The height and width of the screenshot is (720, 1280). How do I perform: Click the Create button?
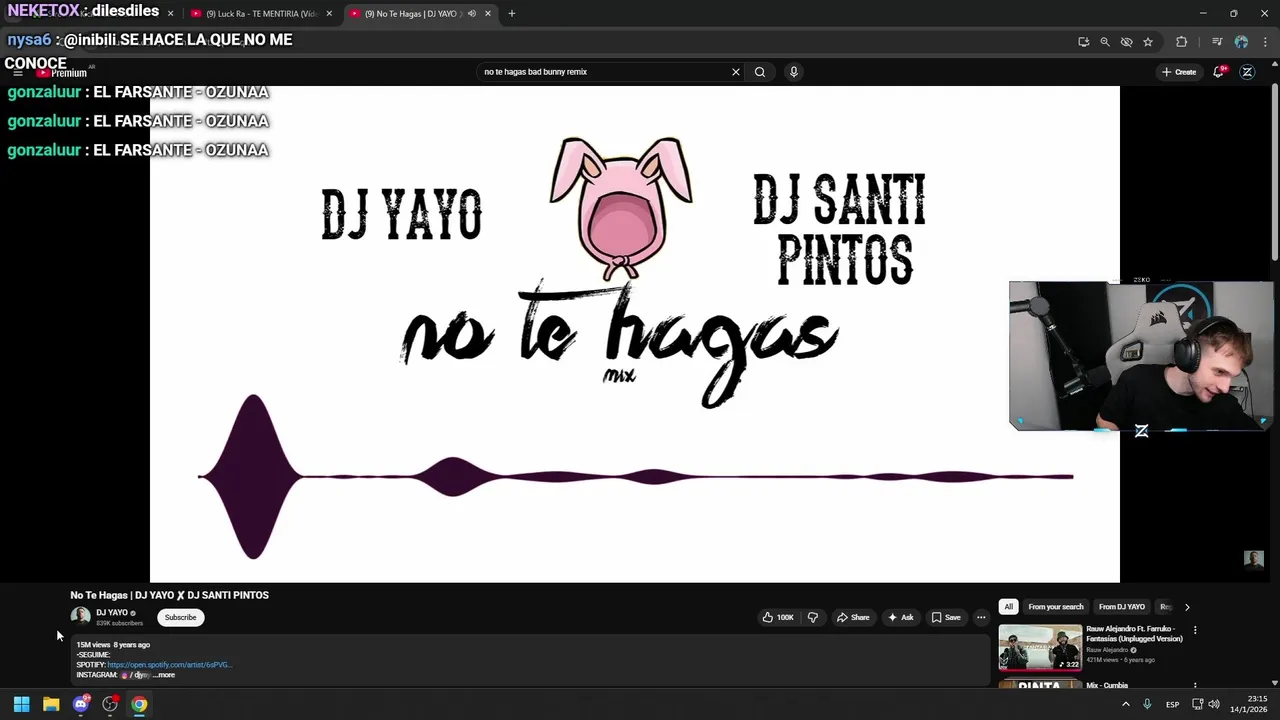point(1179,72)
